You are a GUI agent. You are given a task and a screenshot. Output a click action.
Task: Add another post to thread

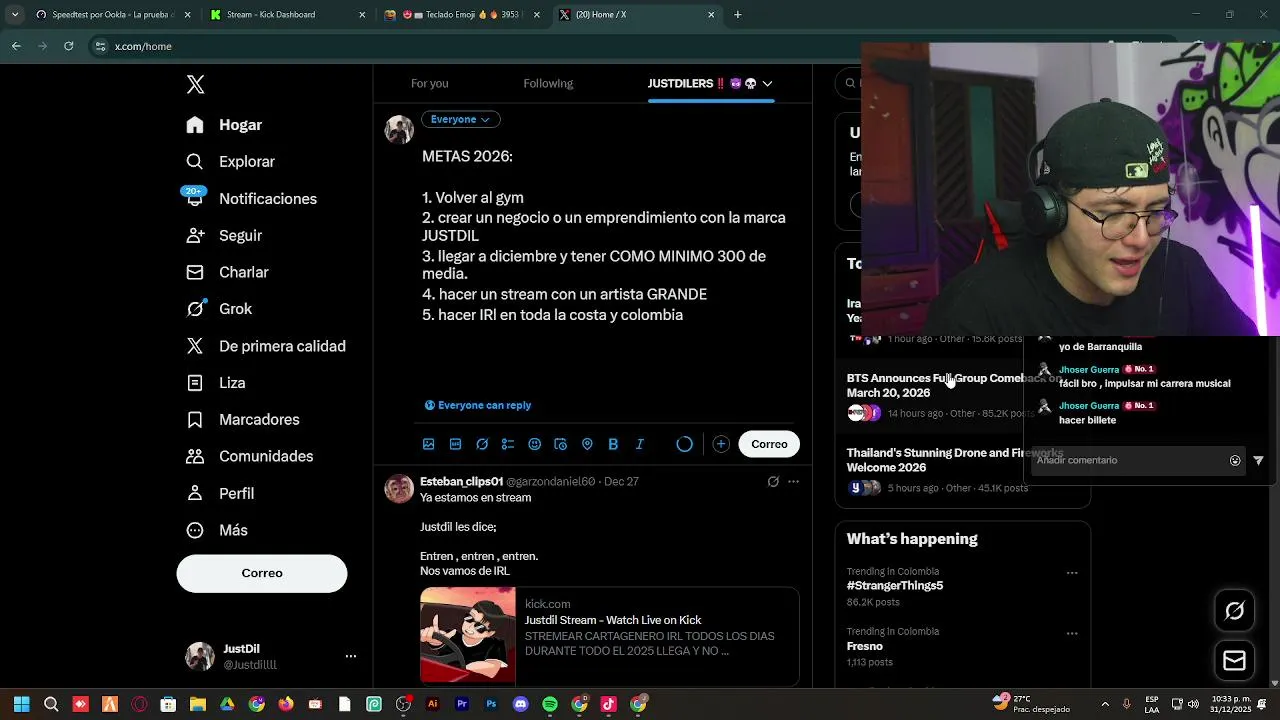pyautogui.click(x=721, y=444)
